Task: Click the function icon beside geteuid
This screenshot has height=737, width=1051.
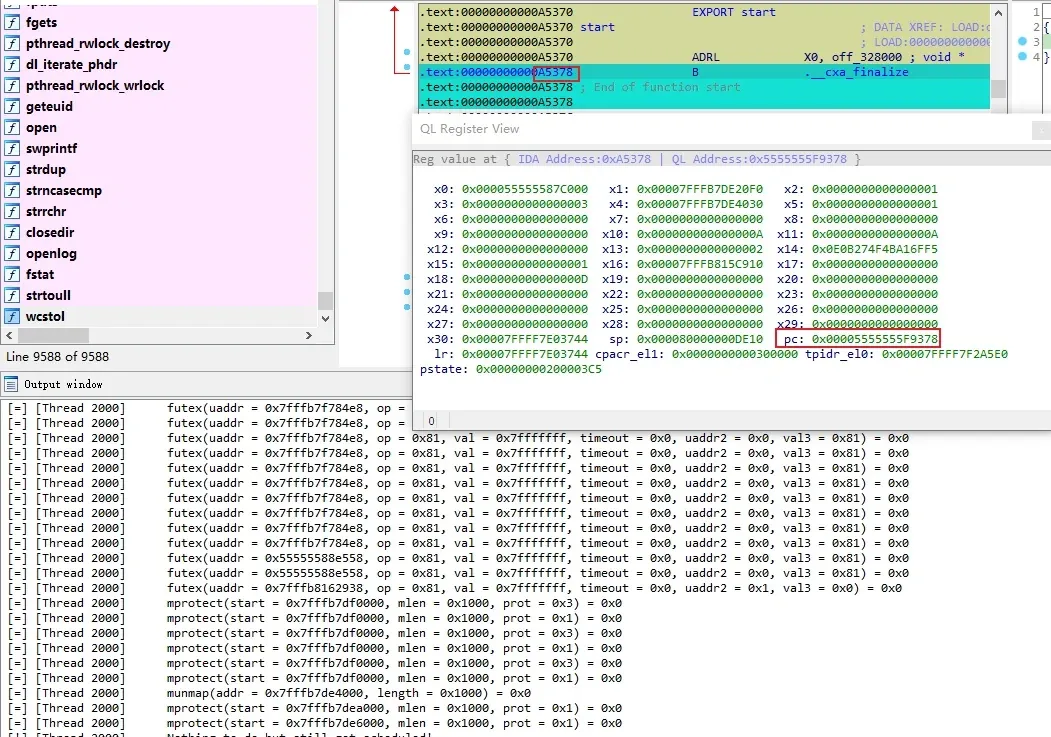Action: (11, 107)
